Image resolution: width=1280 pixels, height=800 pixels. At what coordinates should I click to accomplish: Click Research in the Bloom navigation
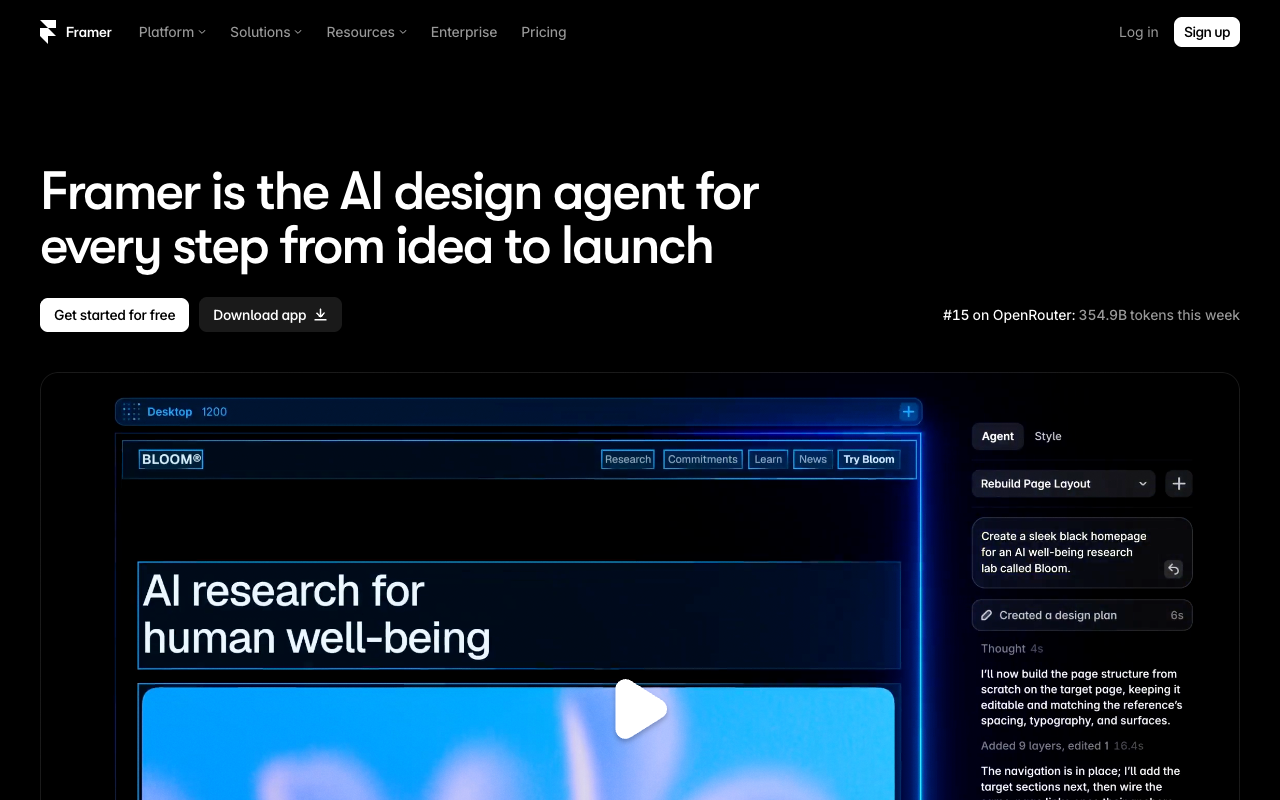click(628, 459)
